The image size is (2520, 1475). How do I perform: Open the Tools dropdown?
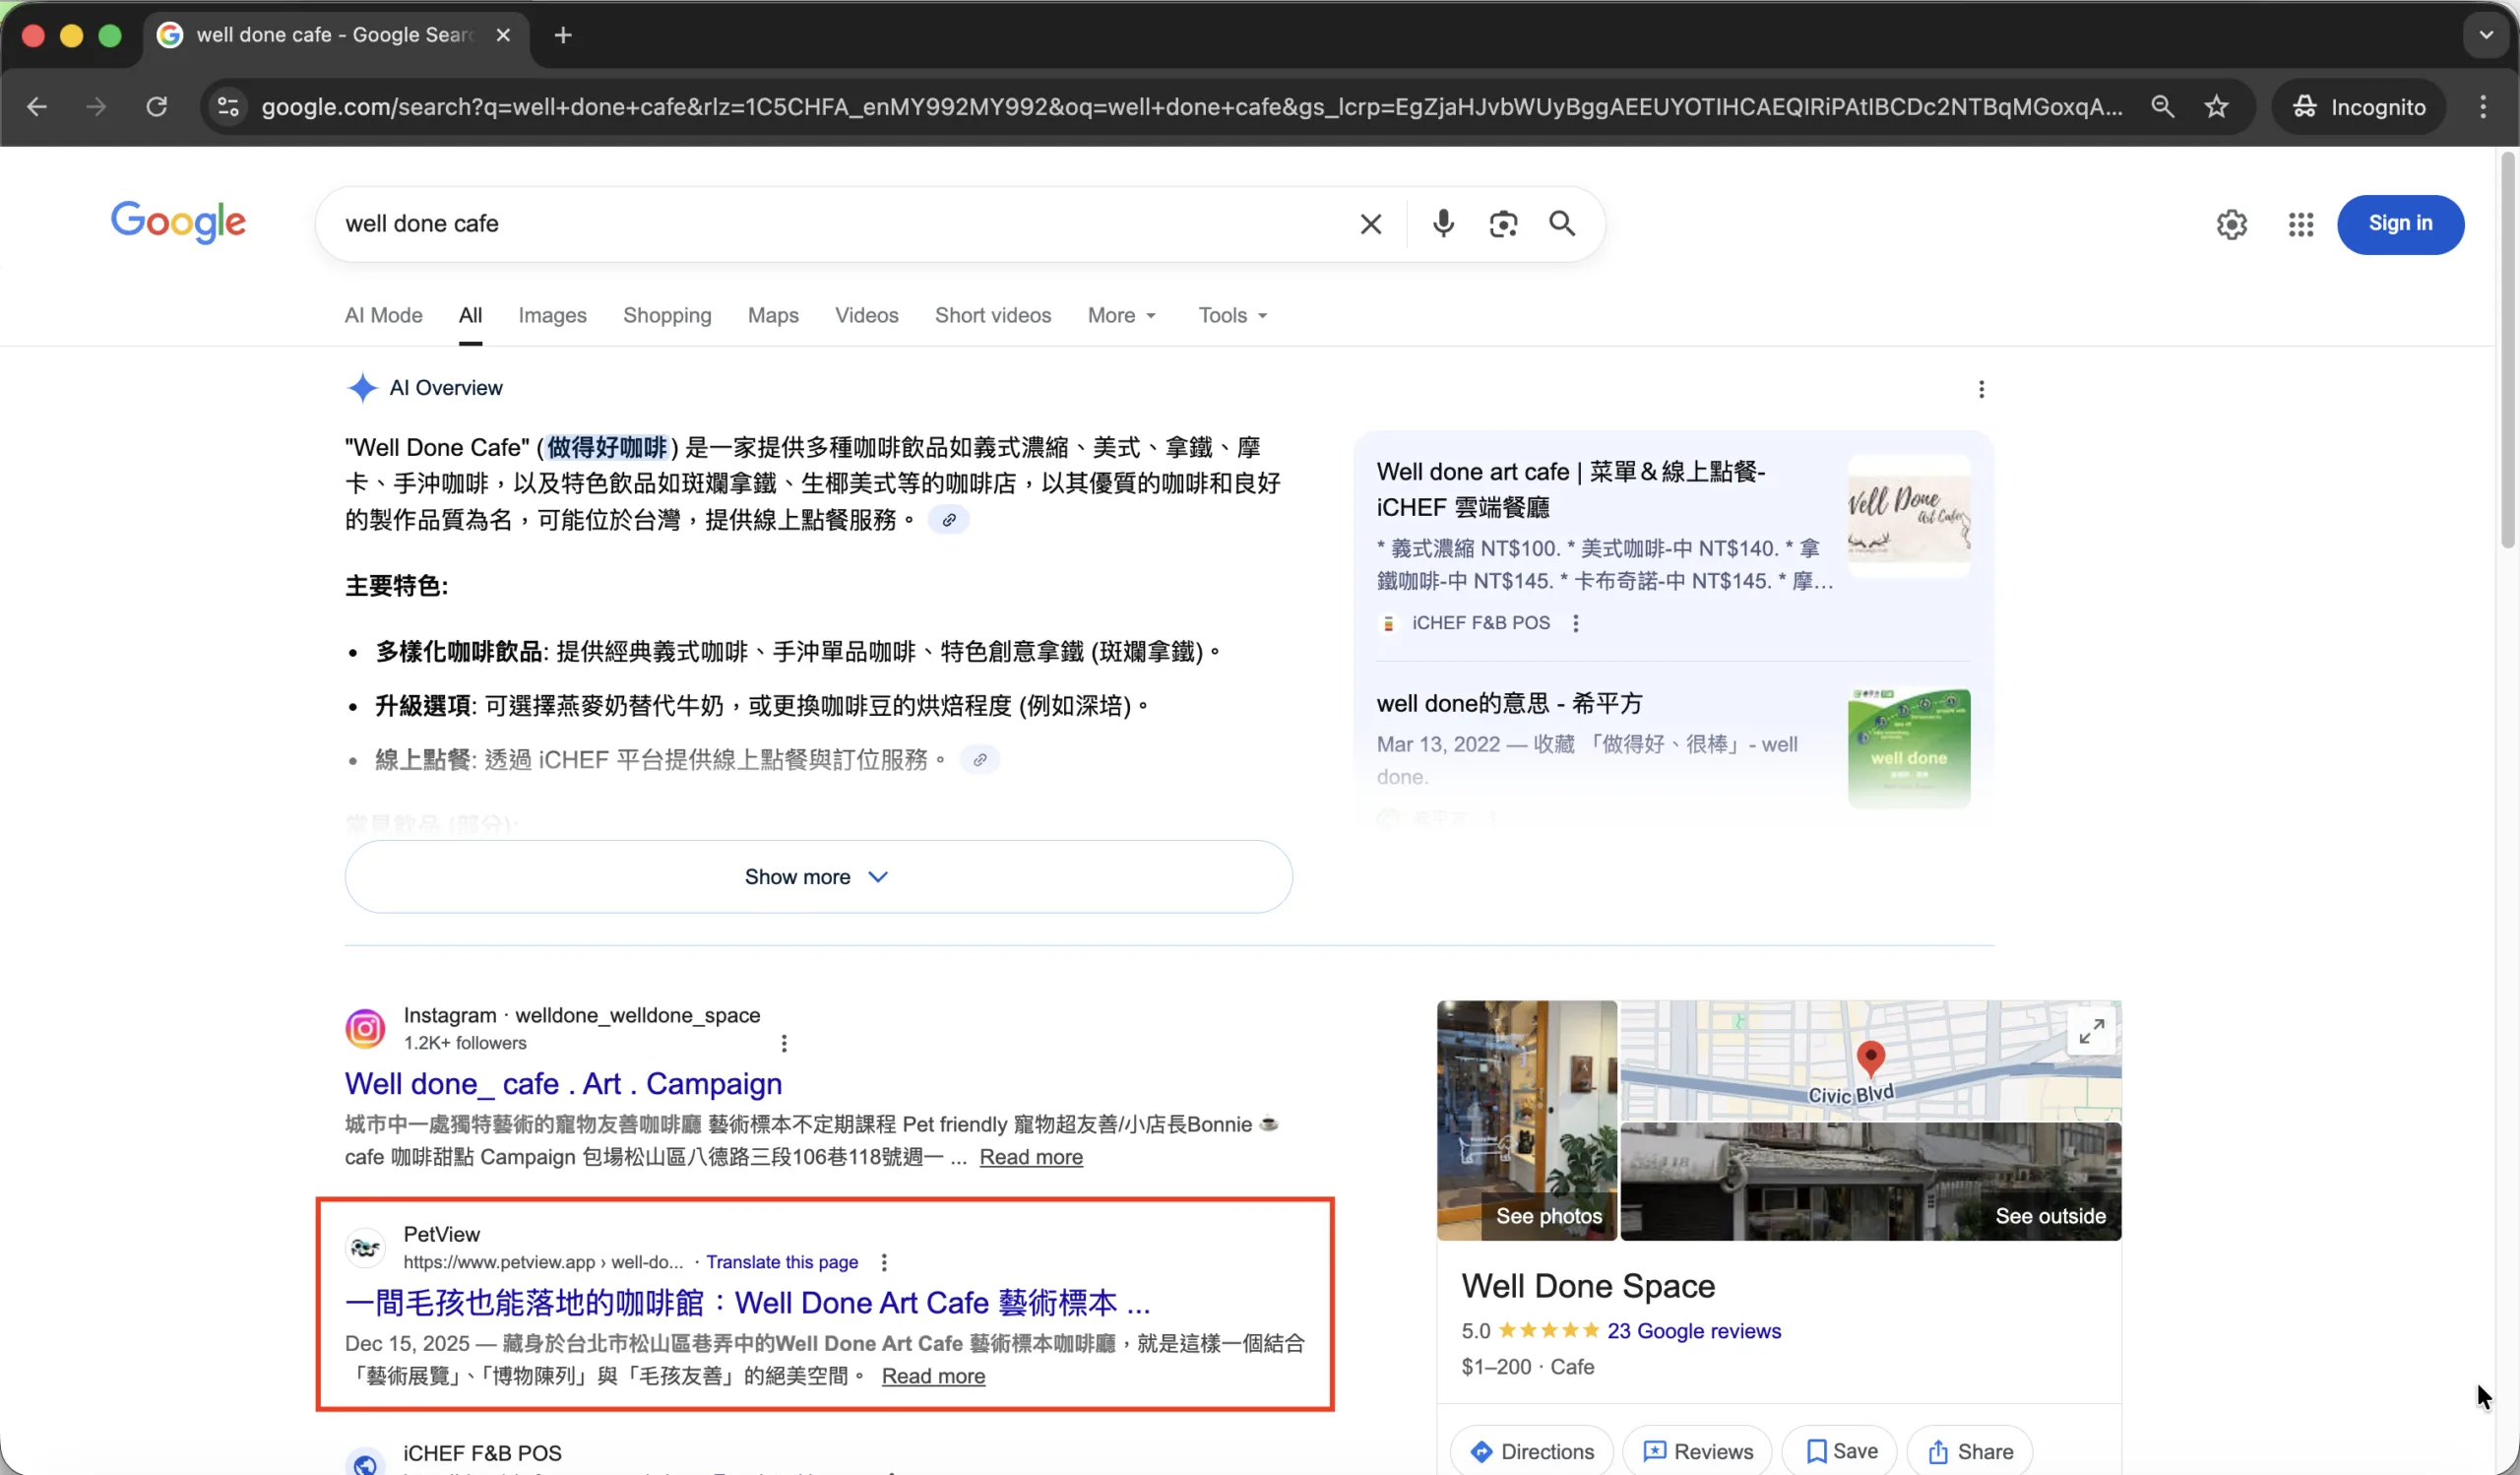point(1230,315)
